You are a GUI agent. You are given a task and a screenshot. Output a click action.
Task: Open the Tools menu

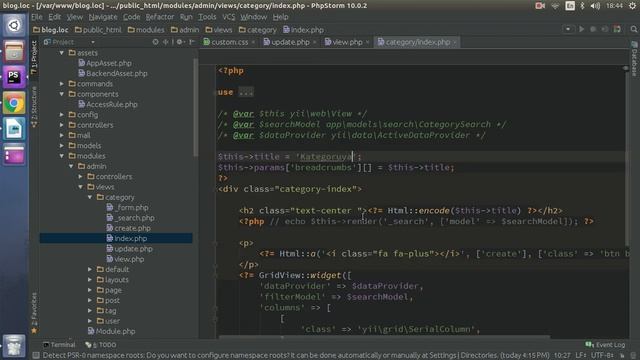[x=207, y=17]
